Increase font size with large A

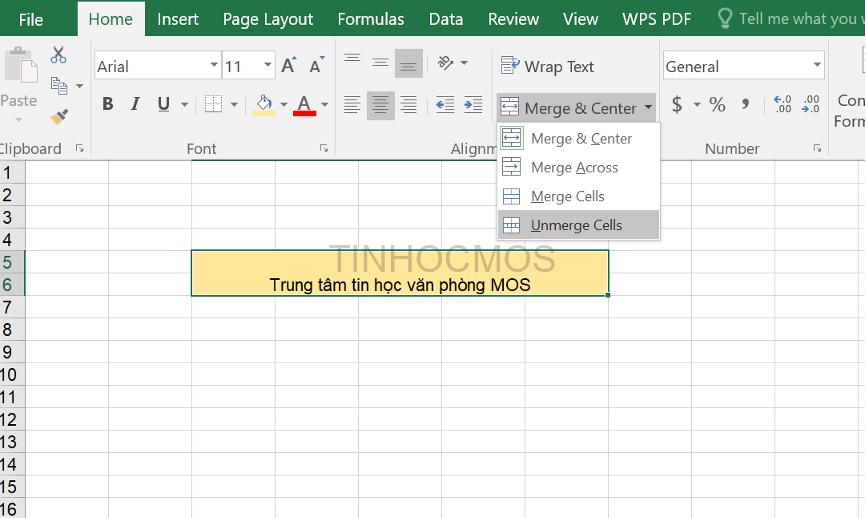coord(289,66)
